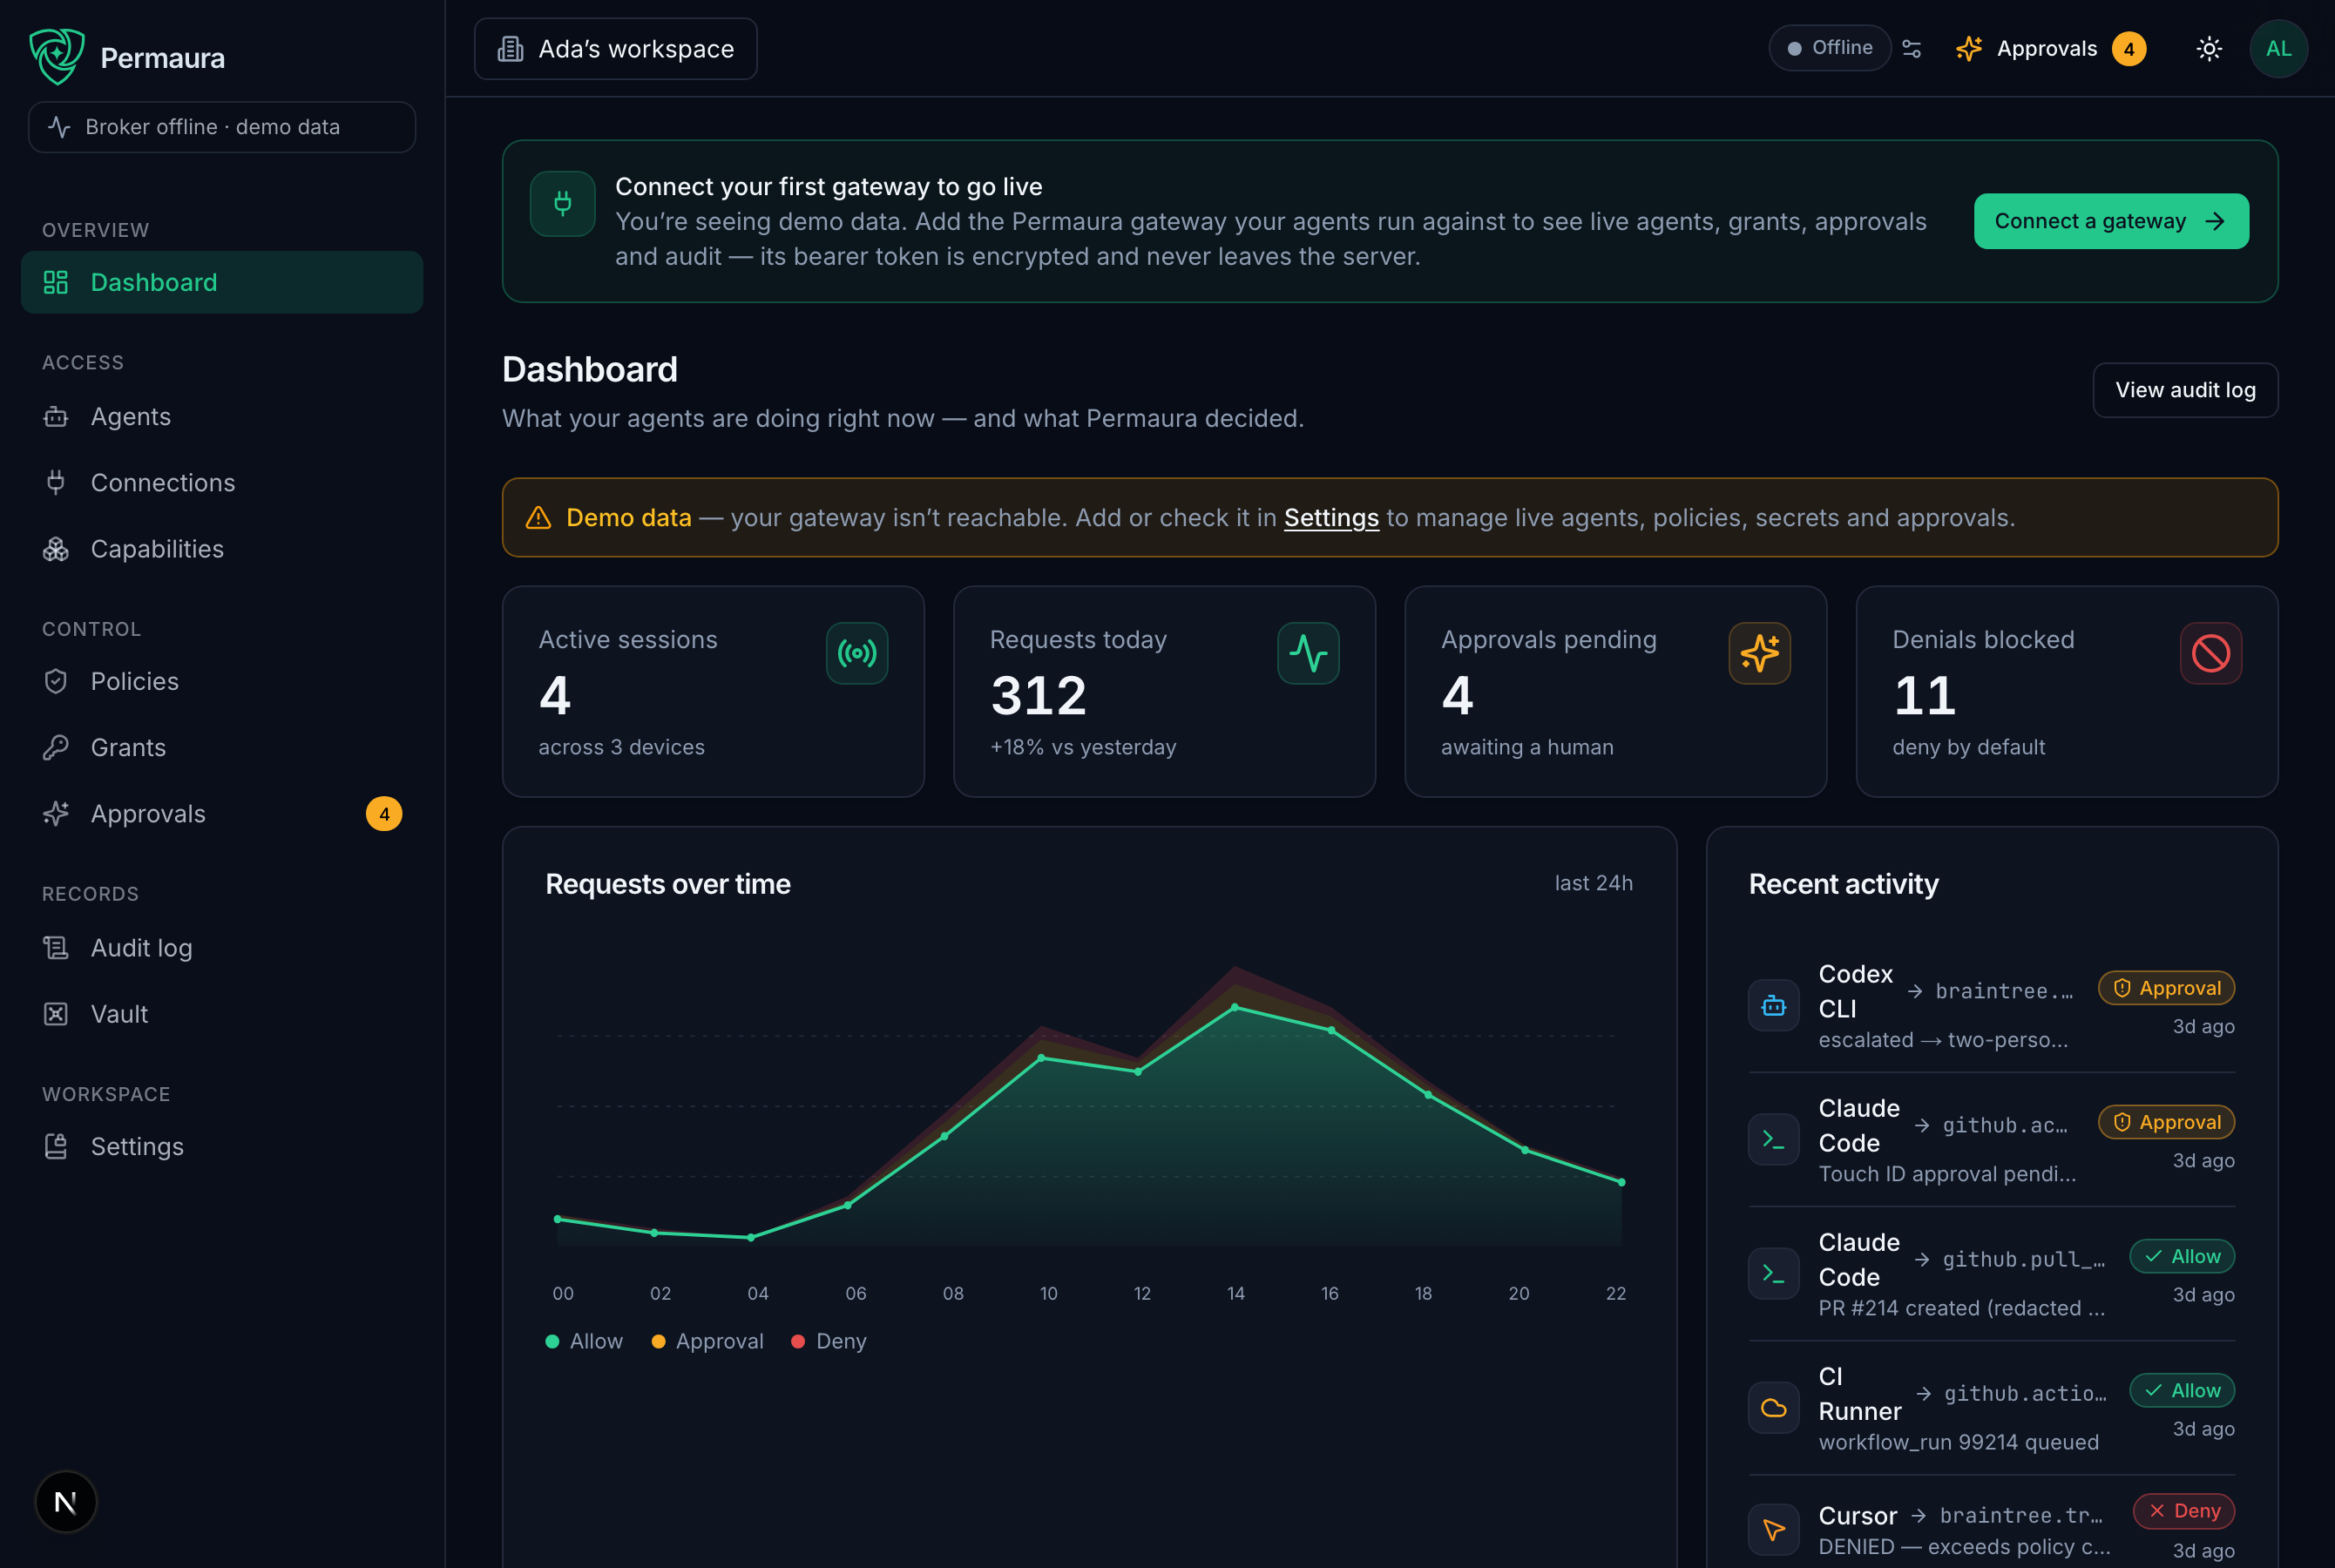Image resolution: width=2335 pixels, height=1568 pixels.
Task: Click the View audit log button
Action: (x=2185, y=390)
